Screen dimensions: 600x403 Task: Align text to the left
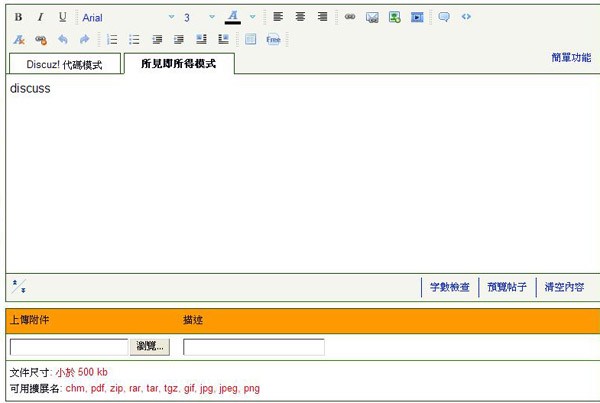click(x=278, y=17)
